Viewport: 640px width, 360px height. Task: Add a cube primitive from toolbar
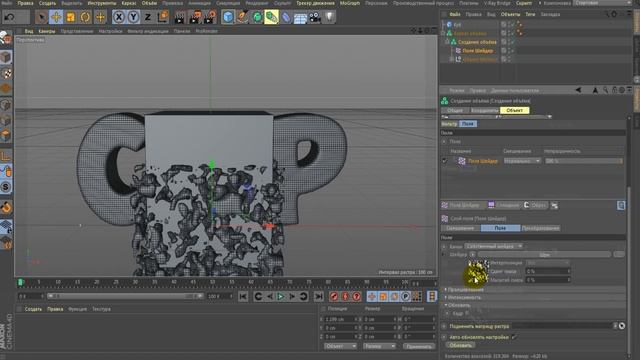(x=228, y=17)
